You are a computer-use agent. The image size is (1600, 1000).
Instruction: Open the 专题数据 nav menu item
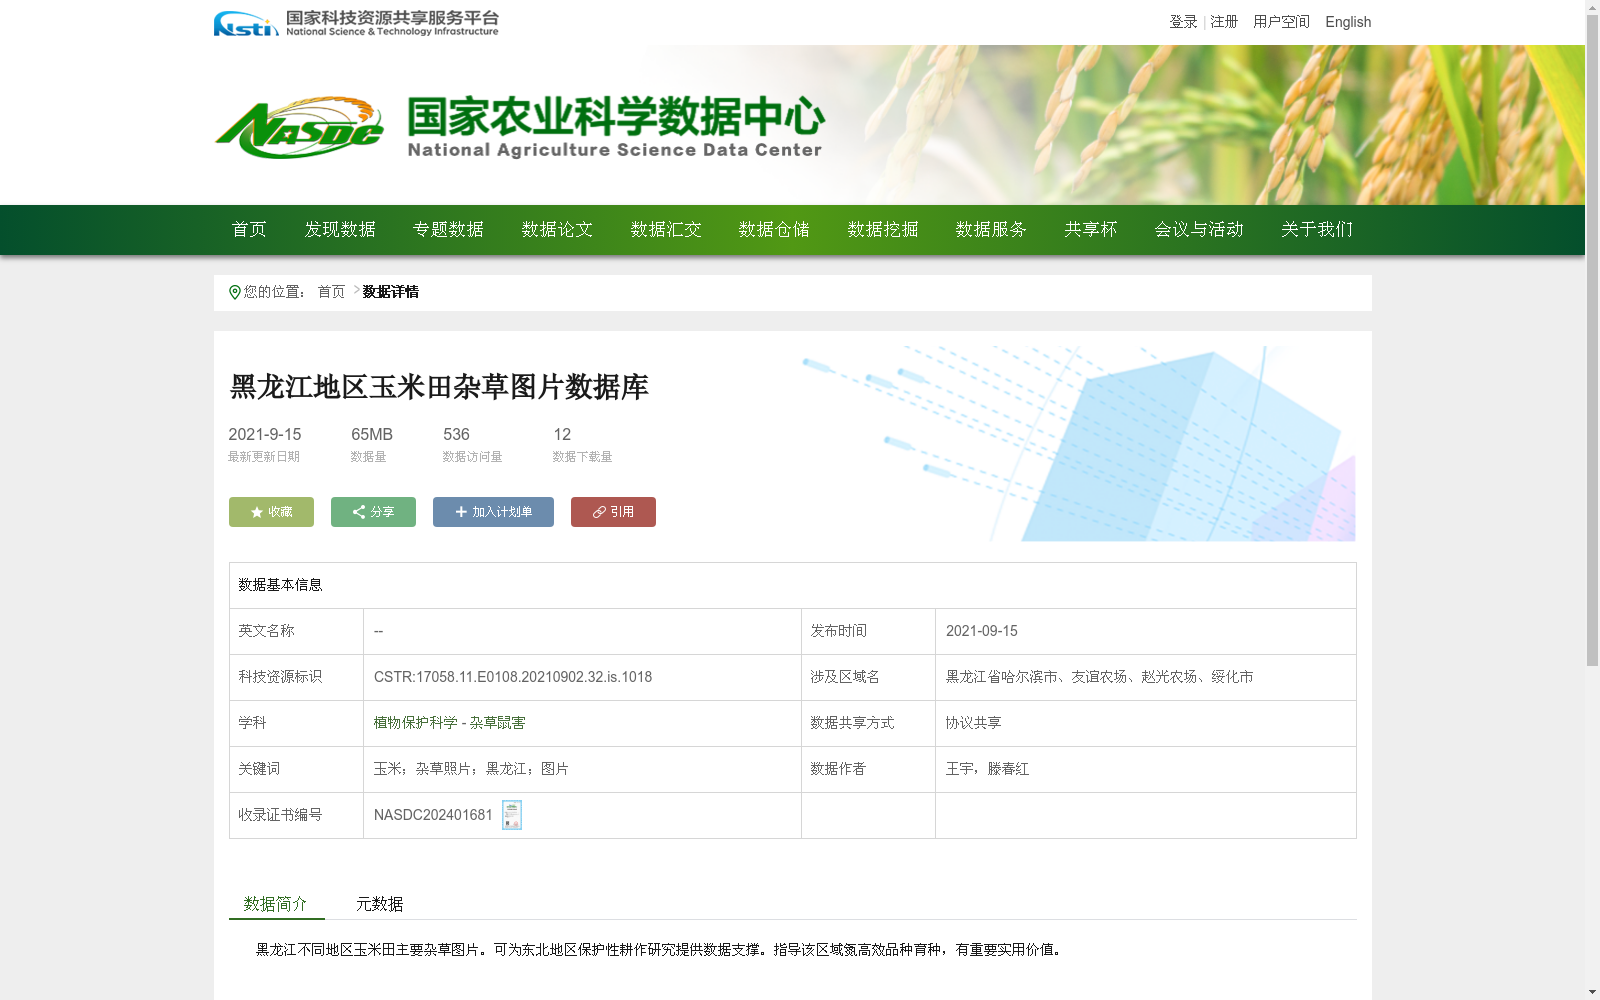(448, 230)
